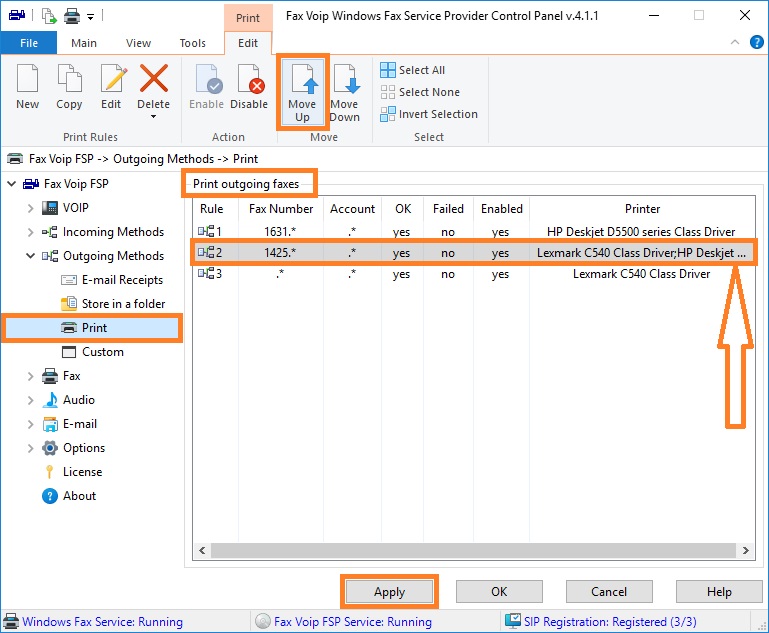This screenshot has height=633, width=769.
Task: Expand the Fax tree node
Action: [x=30, y=376]
